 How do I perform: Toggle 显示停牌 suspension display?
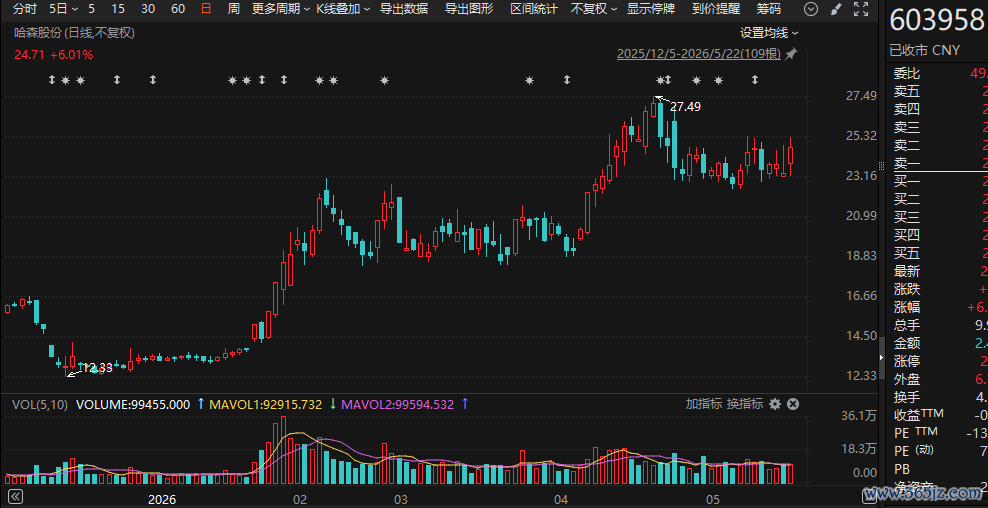click(651, 9)
